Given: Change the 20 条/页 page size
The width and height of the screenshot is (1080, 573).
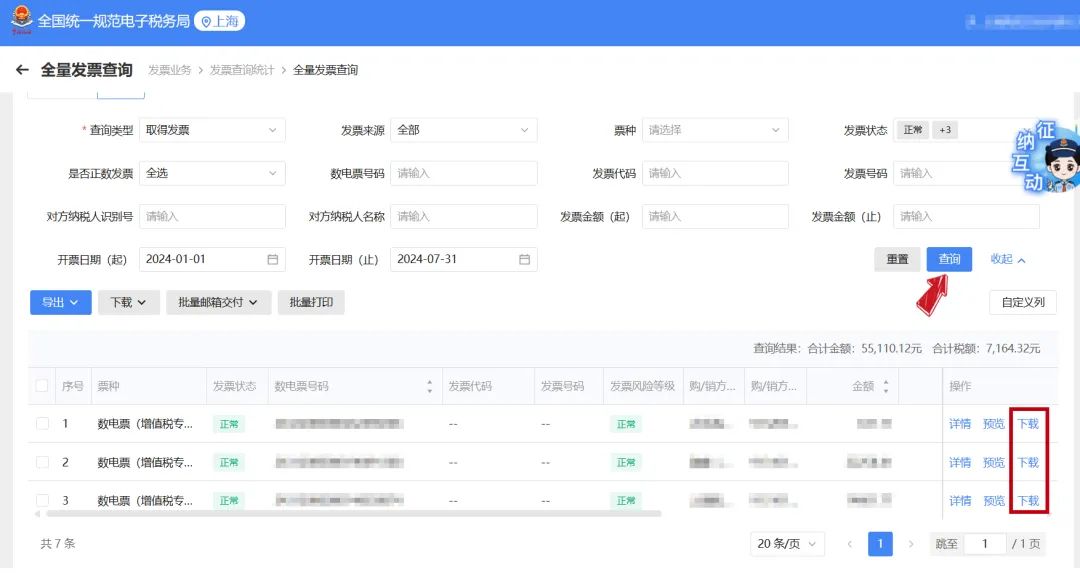Looking at the screenshot, I should point(787,544).
